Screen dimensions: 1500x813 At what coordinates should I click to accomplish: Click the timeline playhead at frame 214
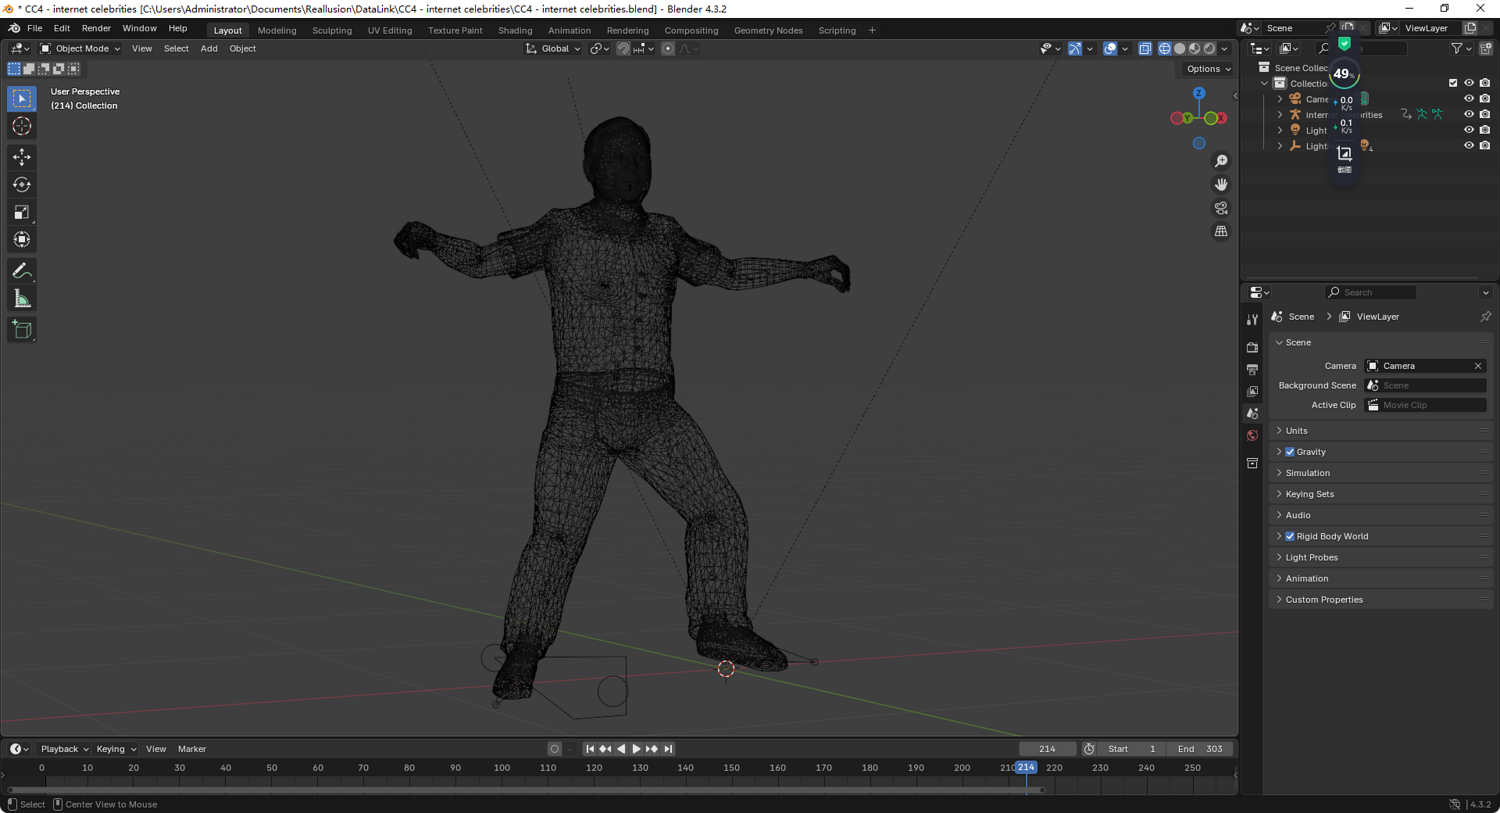click(1026, 768)
